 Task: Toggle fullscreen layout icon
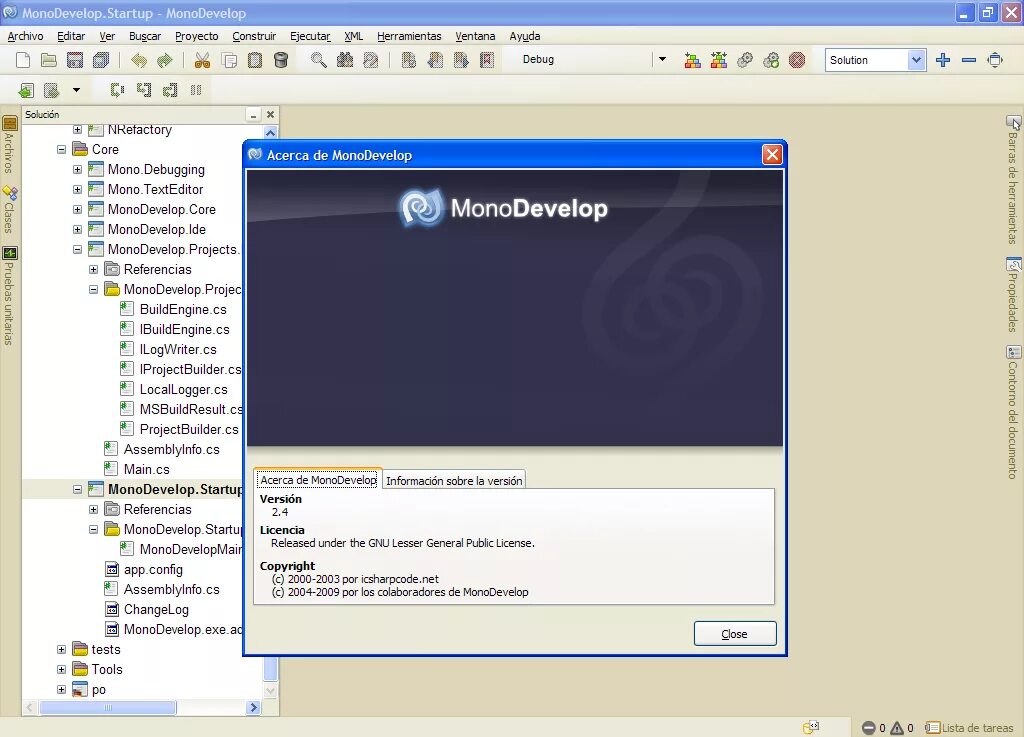pyautogui.click(x=995, y=60)
